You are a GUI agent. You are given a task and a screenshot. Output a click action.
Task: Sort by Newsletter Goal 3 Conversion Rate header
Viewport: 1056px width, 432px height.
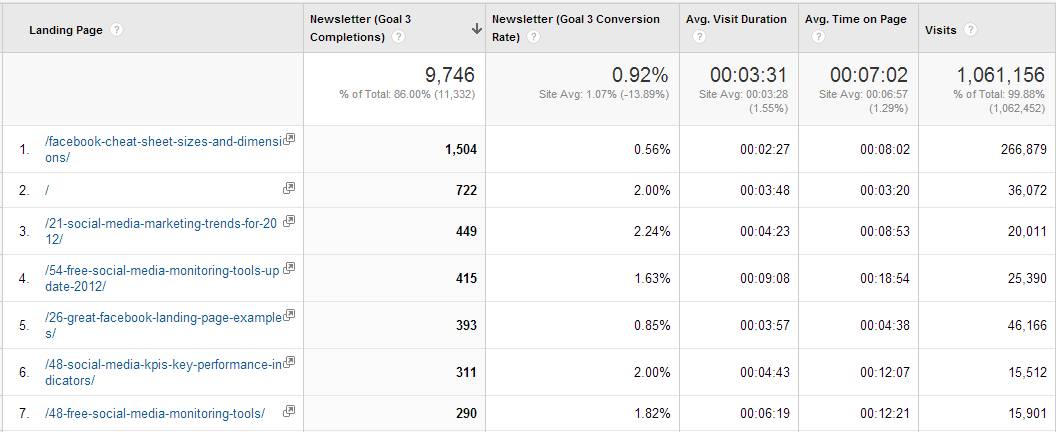click(x=575, y=19)
